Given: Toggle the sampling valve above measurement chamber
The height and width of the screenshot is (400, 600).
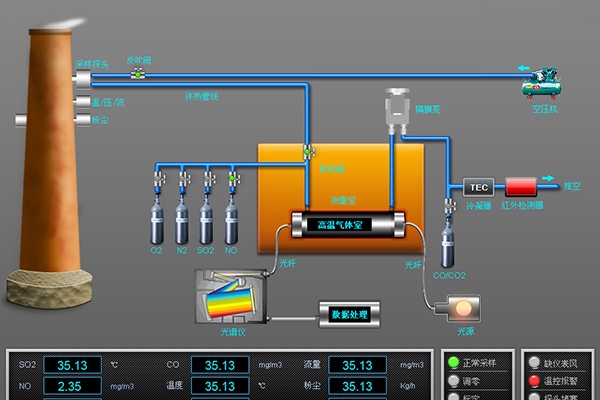Looking at the screenshot, I should [x=308, y=153].
